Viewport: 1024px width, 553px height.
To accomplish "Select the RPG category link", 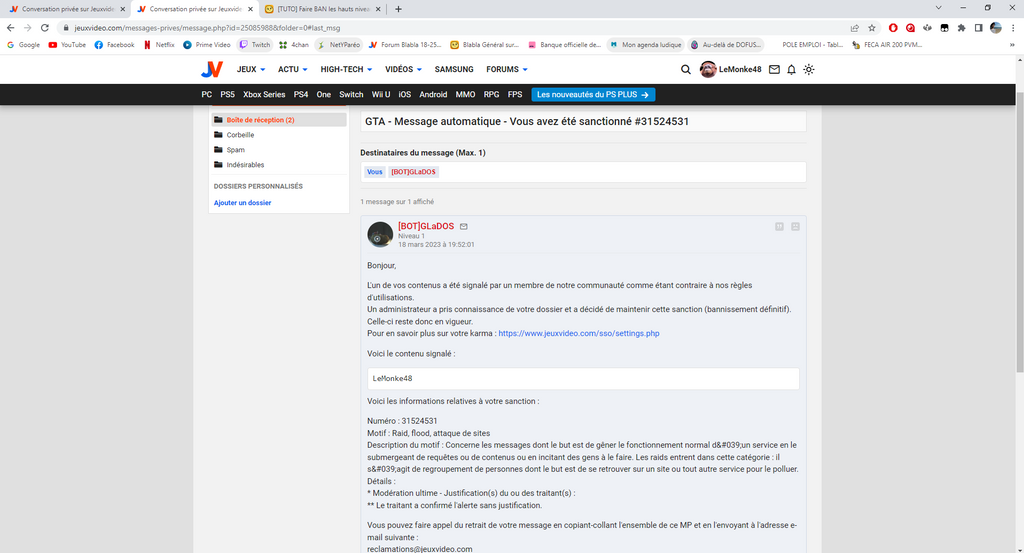I will tap(491, 95).
